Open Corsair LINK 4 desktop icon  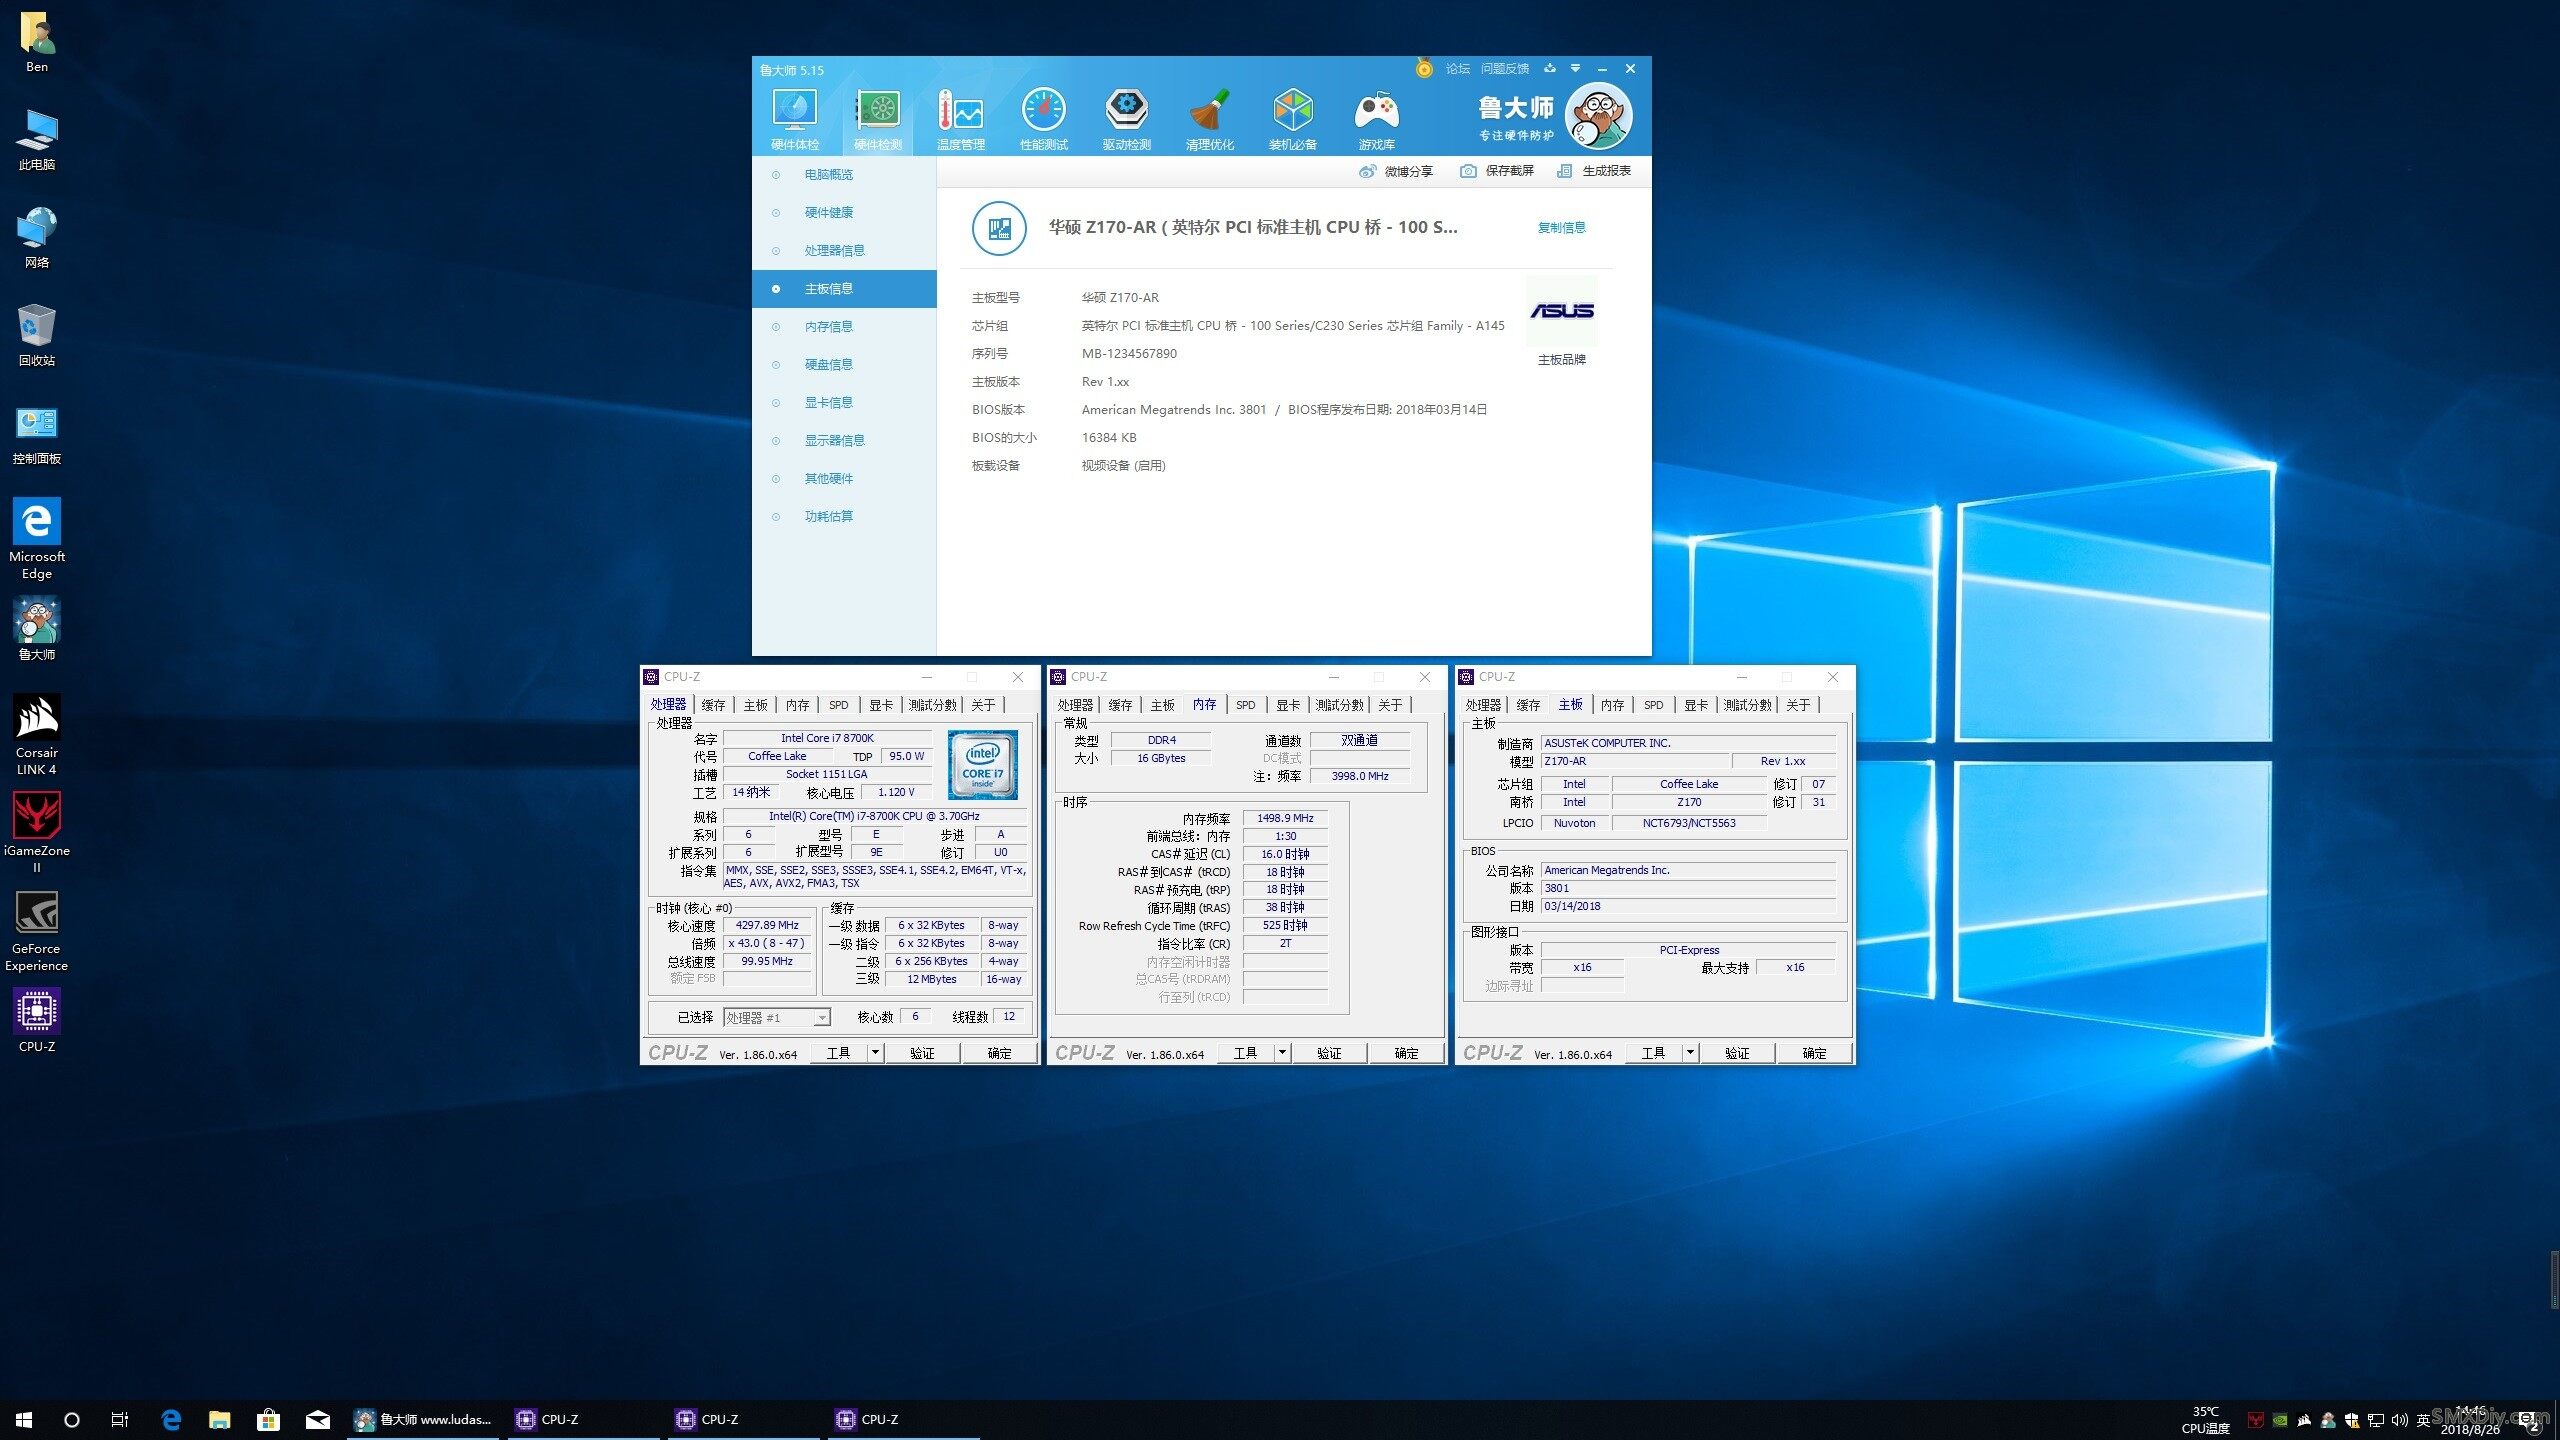(37, 735)
